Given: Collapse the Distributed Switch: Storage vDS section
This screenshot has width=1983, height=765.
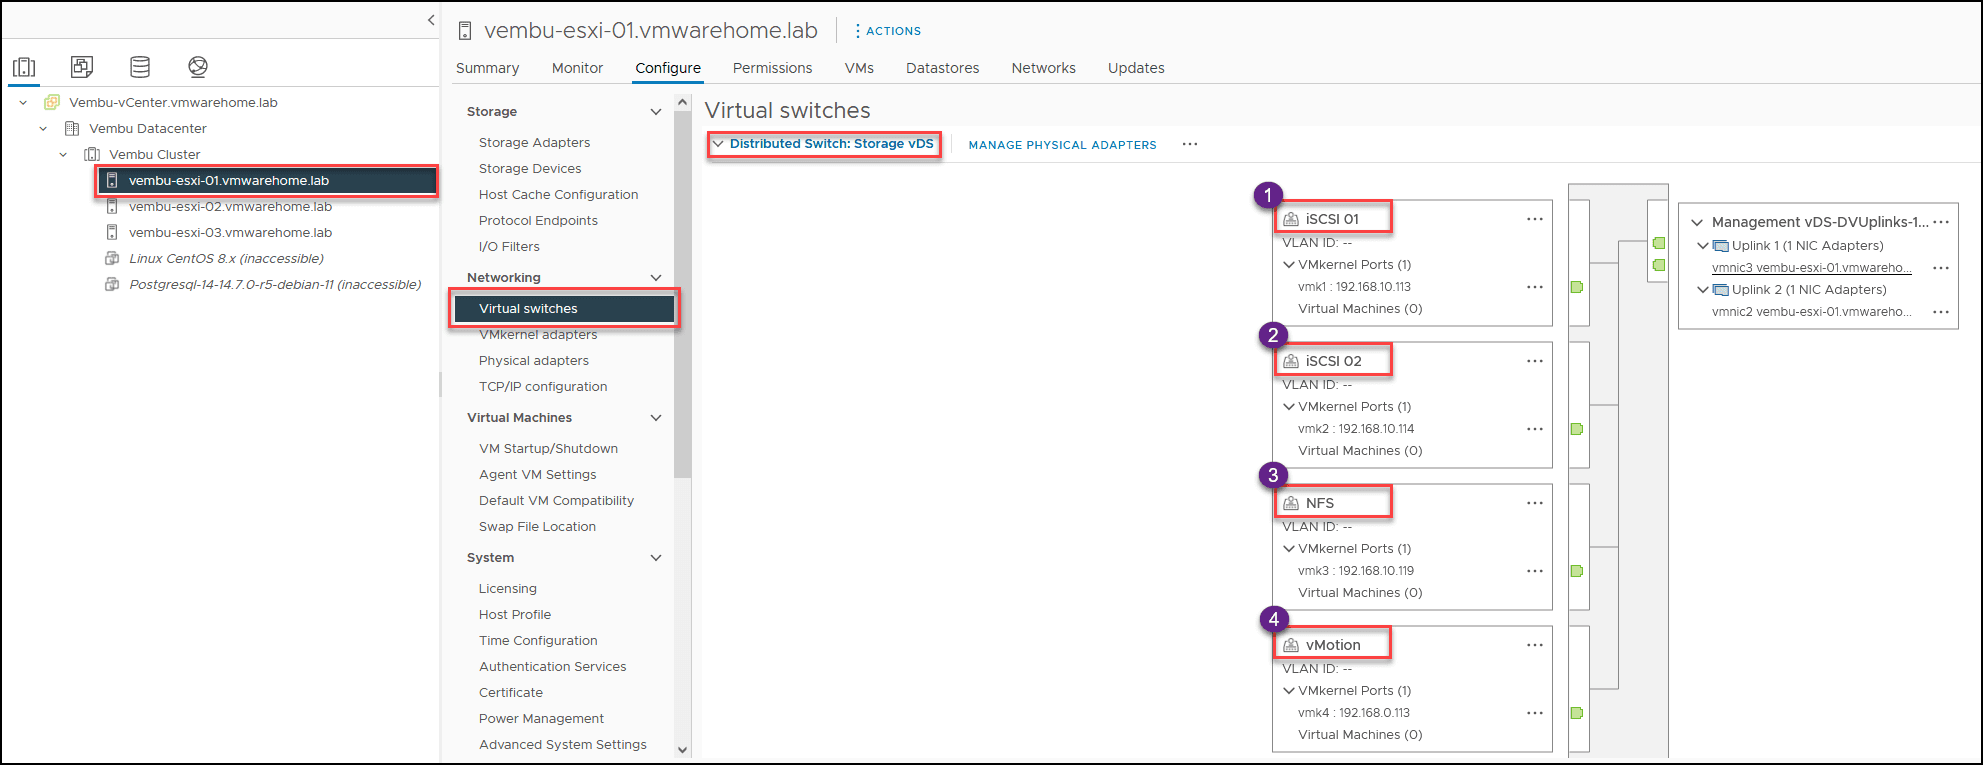Looking at the screenshot, I should click(718, 144).
